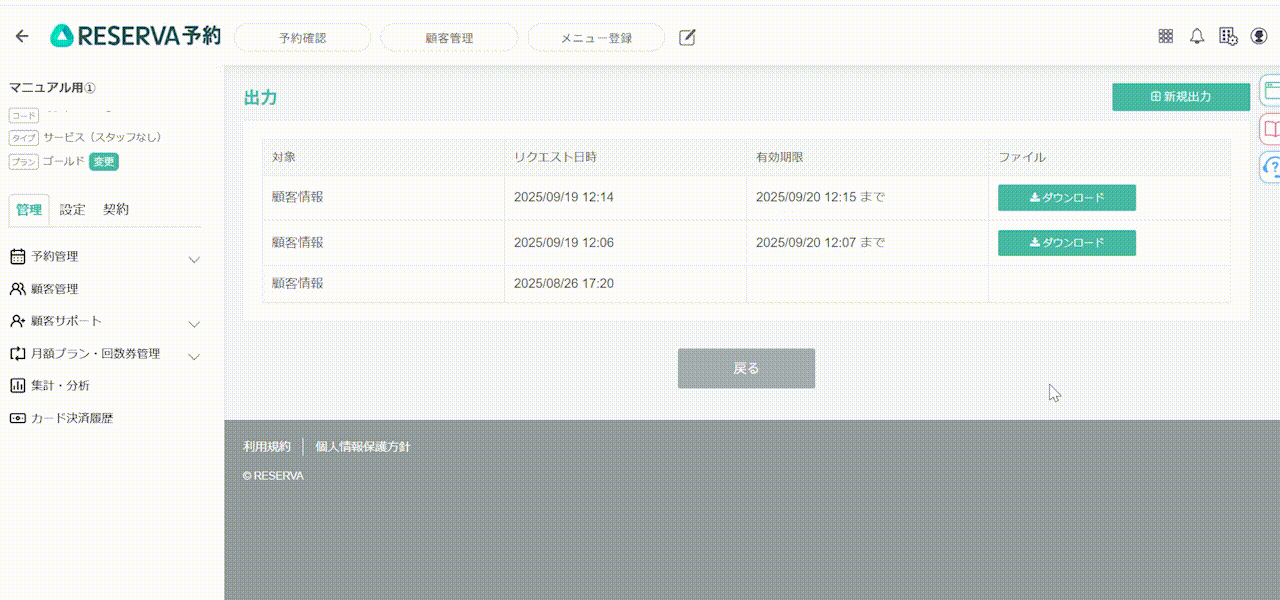Image resolution: width=1280 pixels, height=600 pixels.
Task: Click the マニュアル用① account name
Action: click(x=52, y=88)
